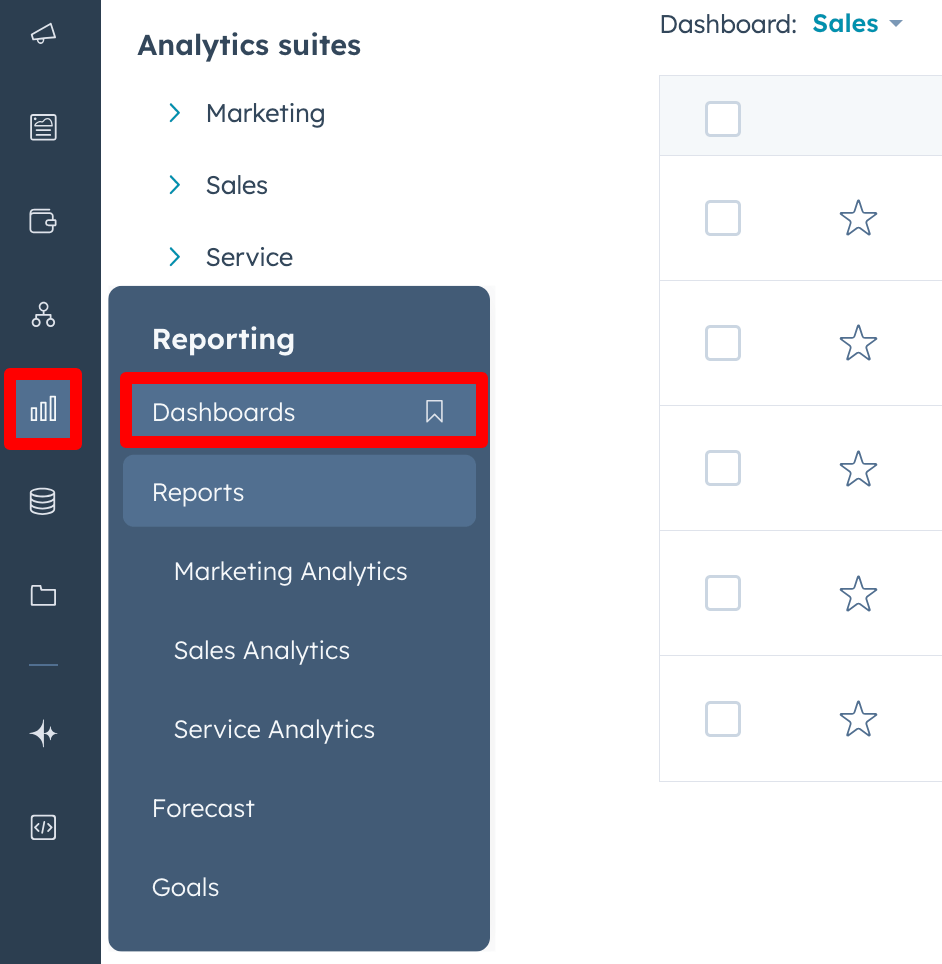Open the Dashboard Sales filter dropdown

tap(857, 24)
